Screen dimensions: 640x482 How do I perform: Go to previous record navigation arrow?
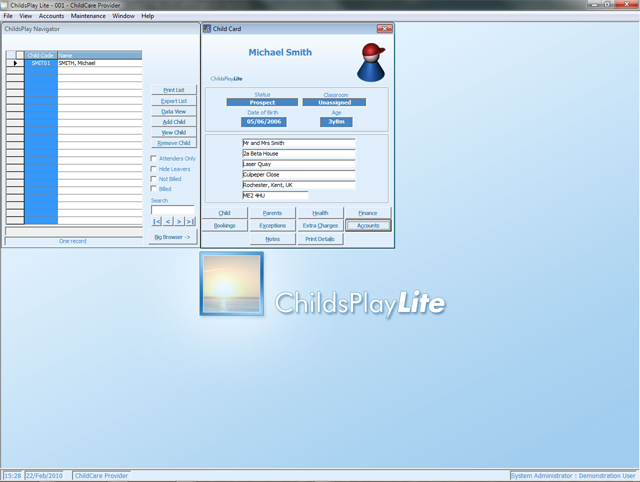[x=168, y=221]
